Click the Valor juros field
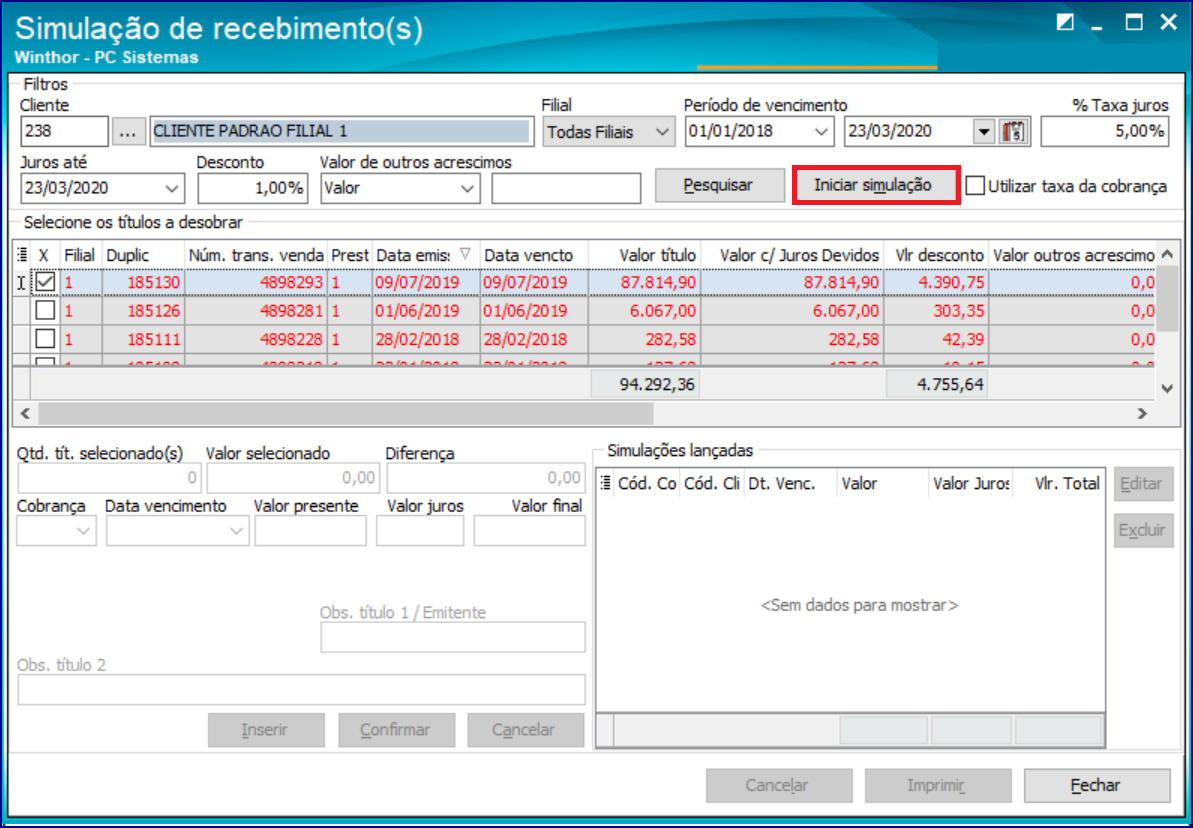The image size is (1193, 828). coord(420,531)
